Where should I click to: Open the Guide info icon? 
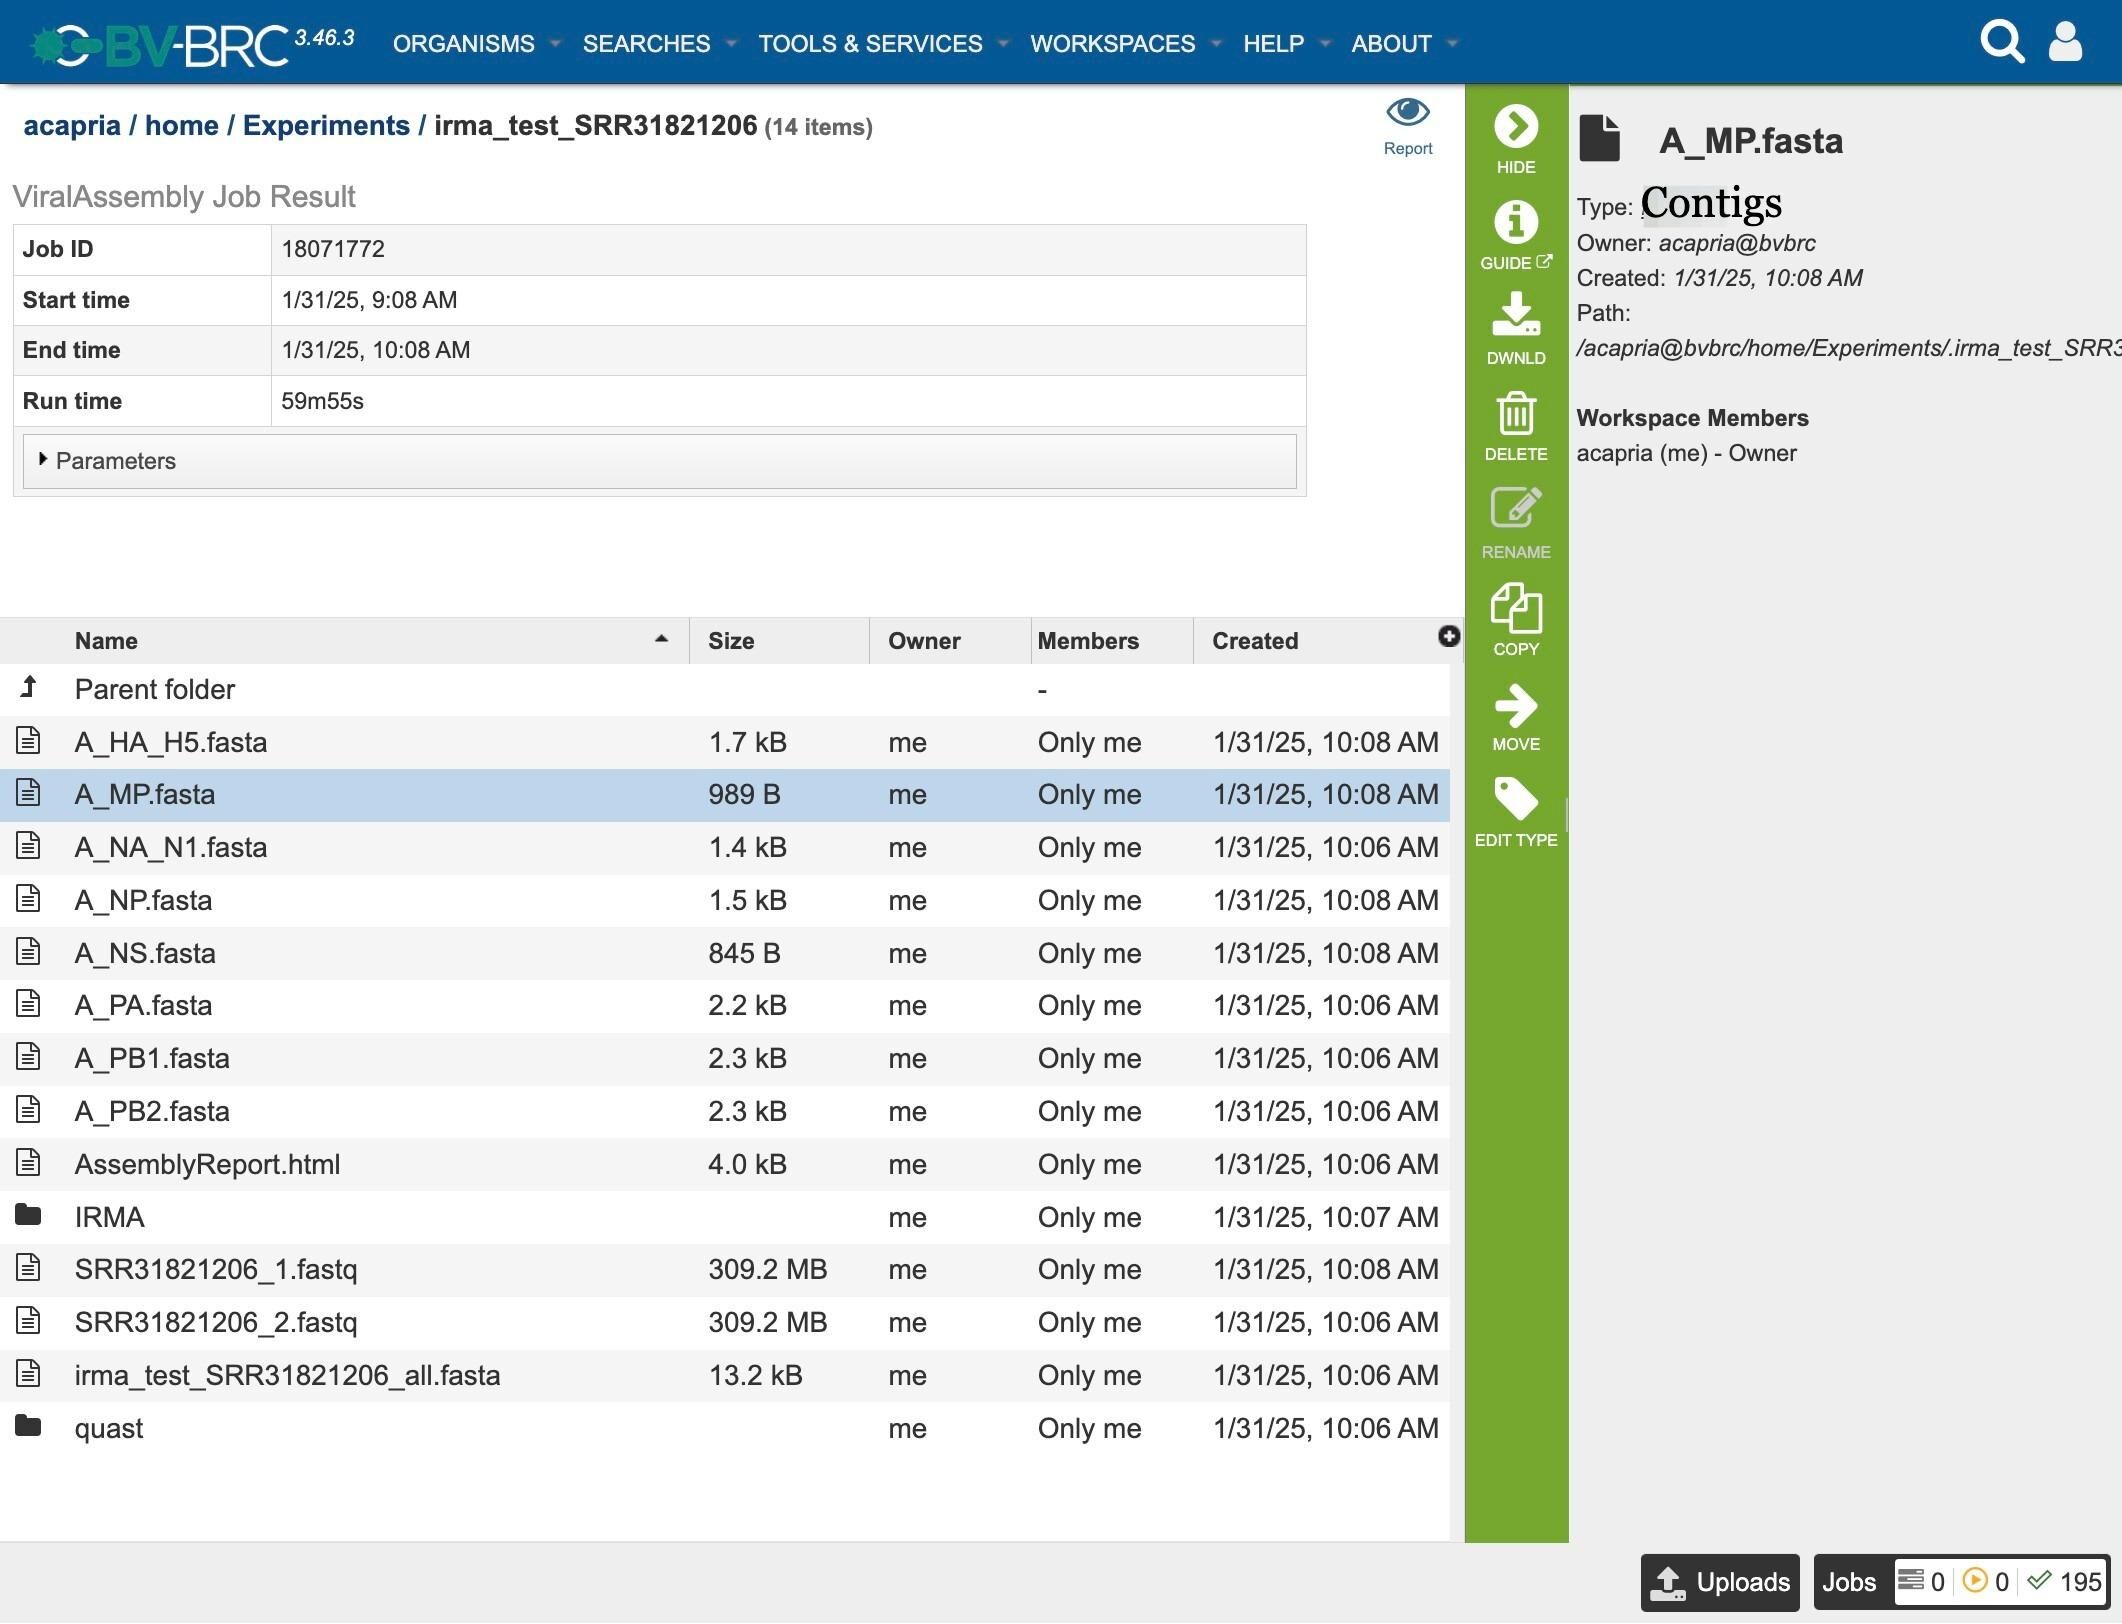[1515, 223]
